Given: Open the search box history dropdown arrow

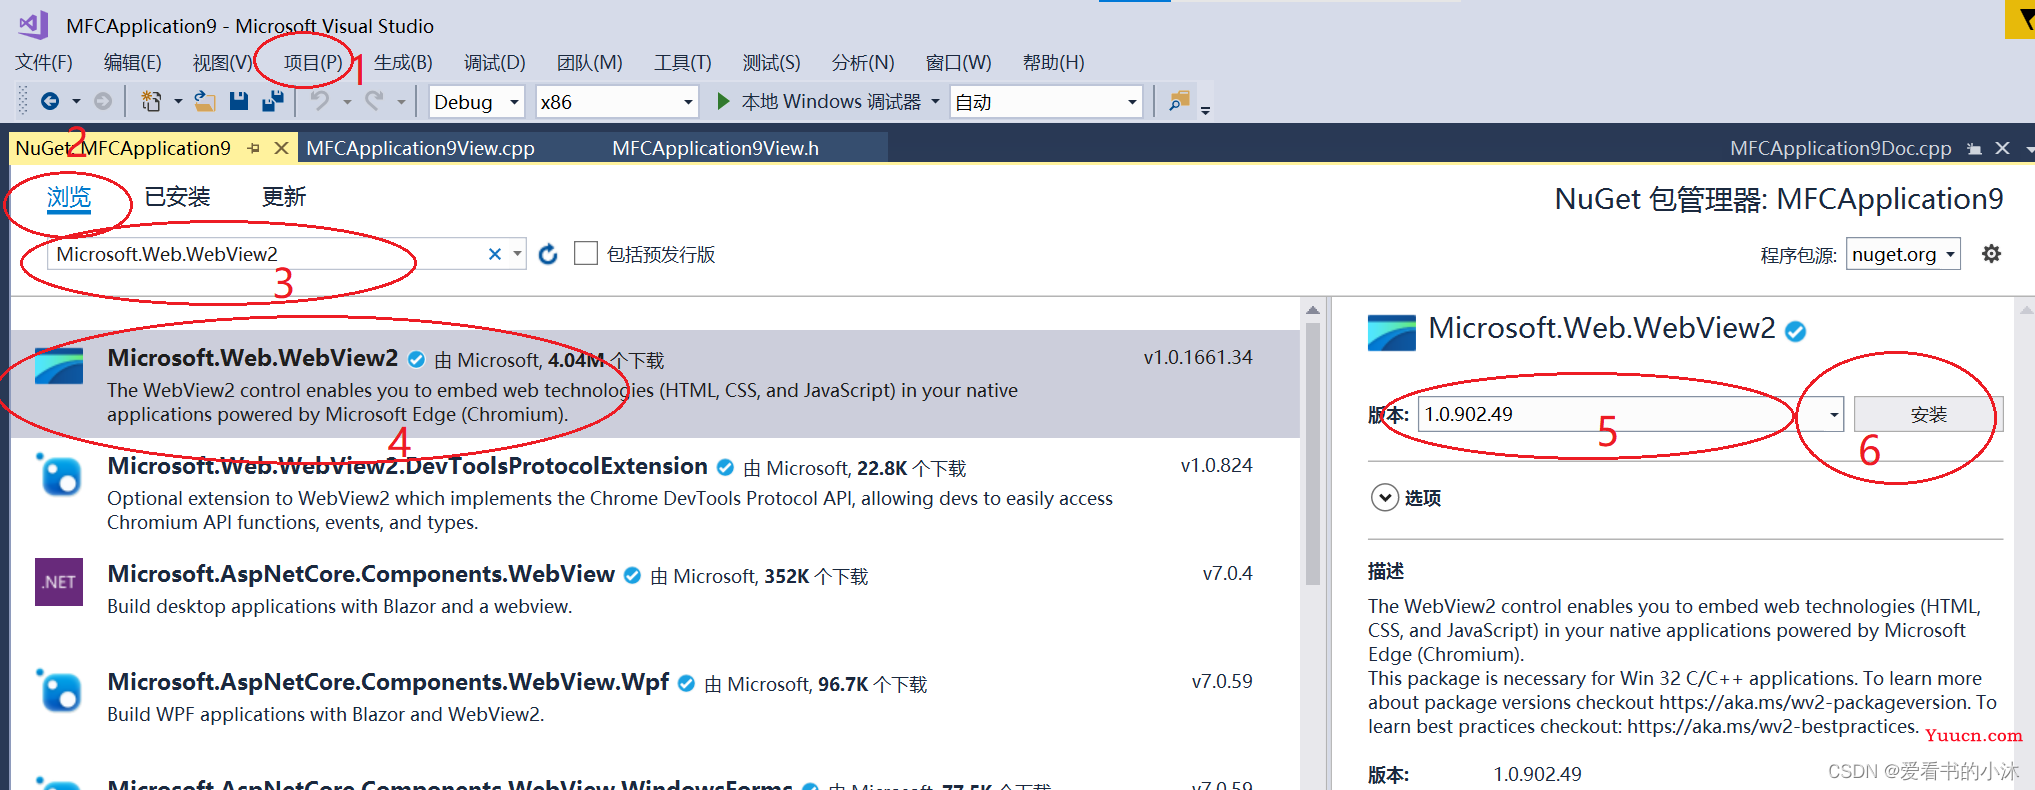Looking at the screenshot, I should click(x=517, y=254).
